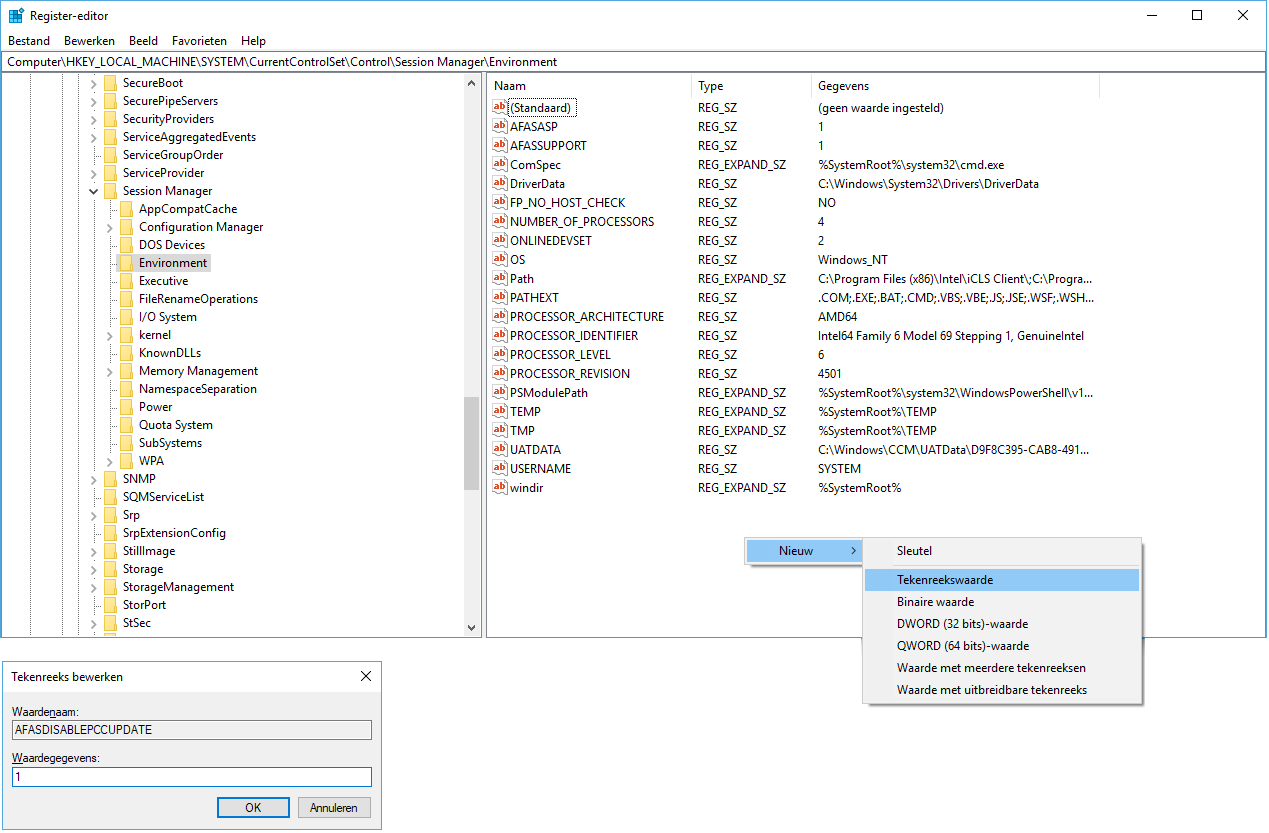Screen dimensions: 1269x833
Task: Click the ab icon of UATDATA value
Action: point(501,449)
